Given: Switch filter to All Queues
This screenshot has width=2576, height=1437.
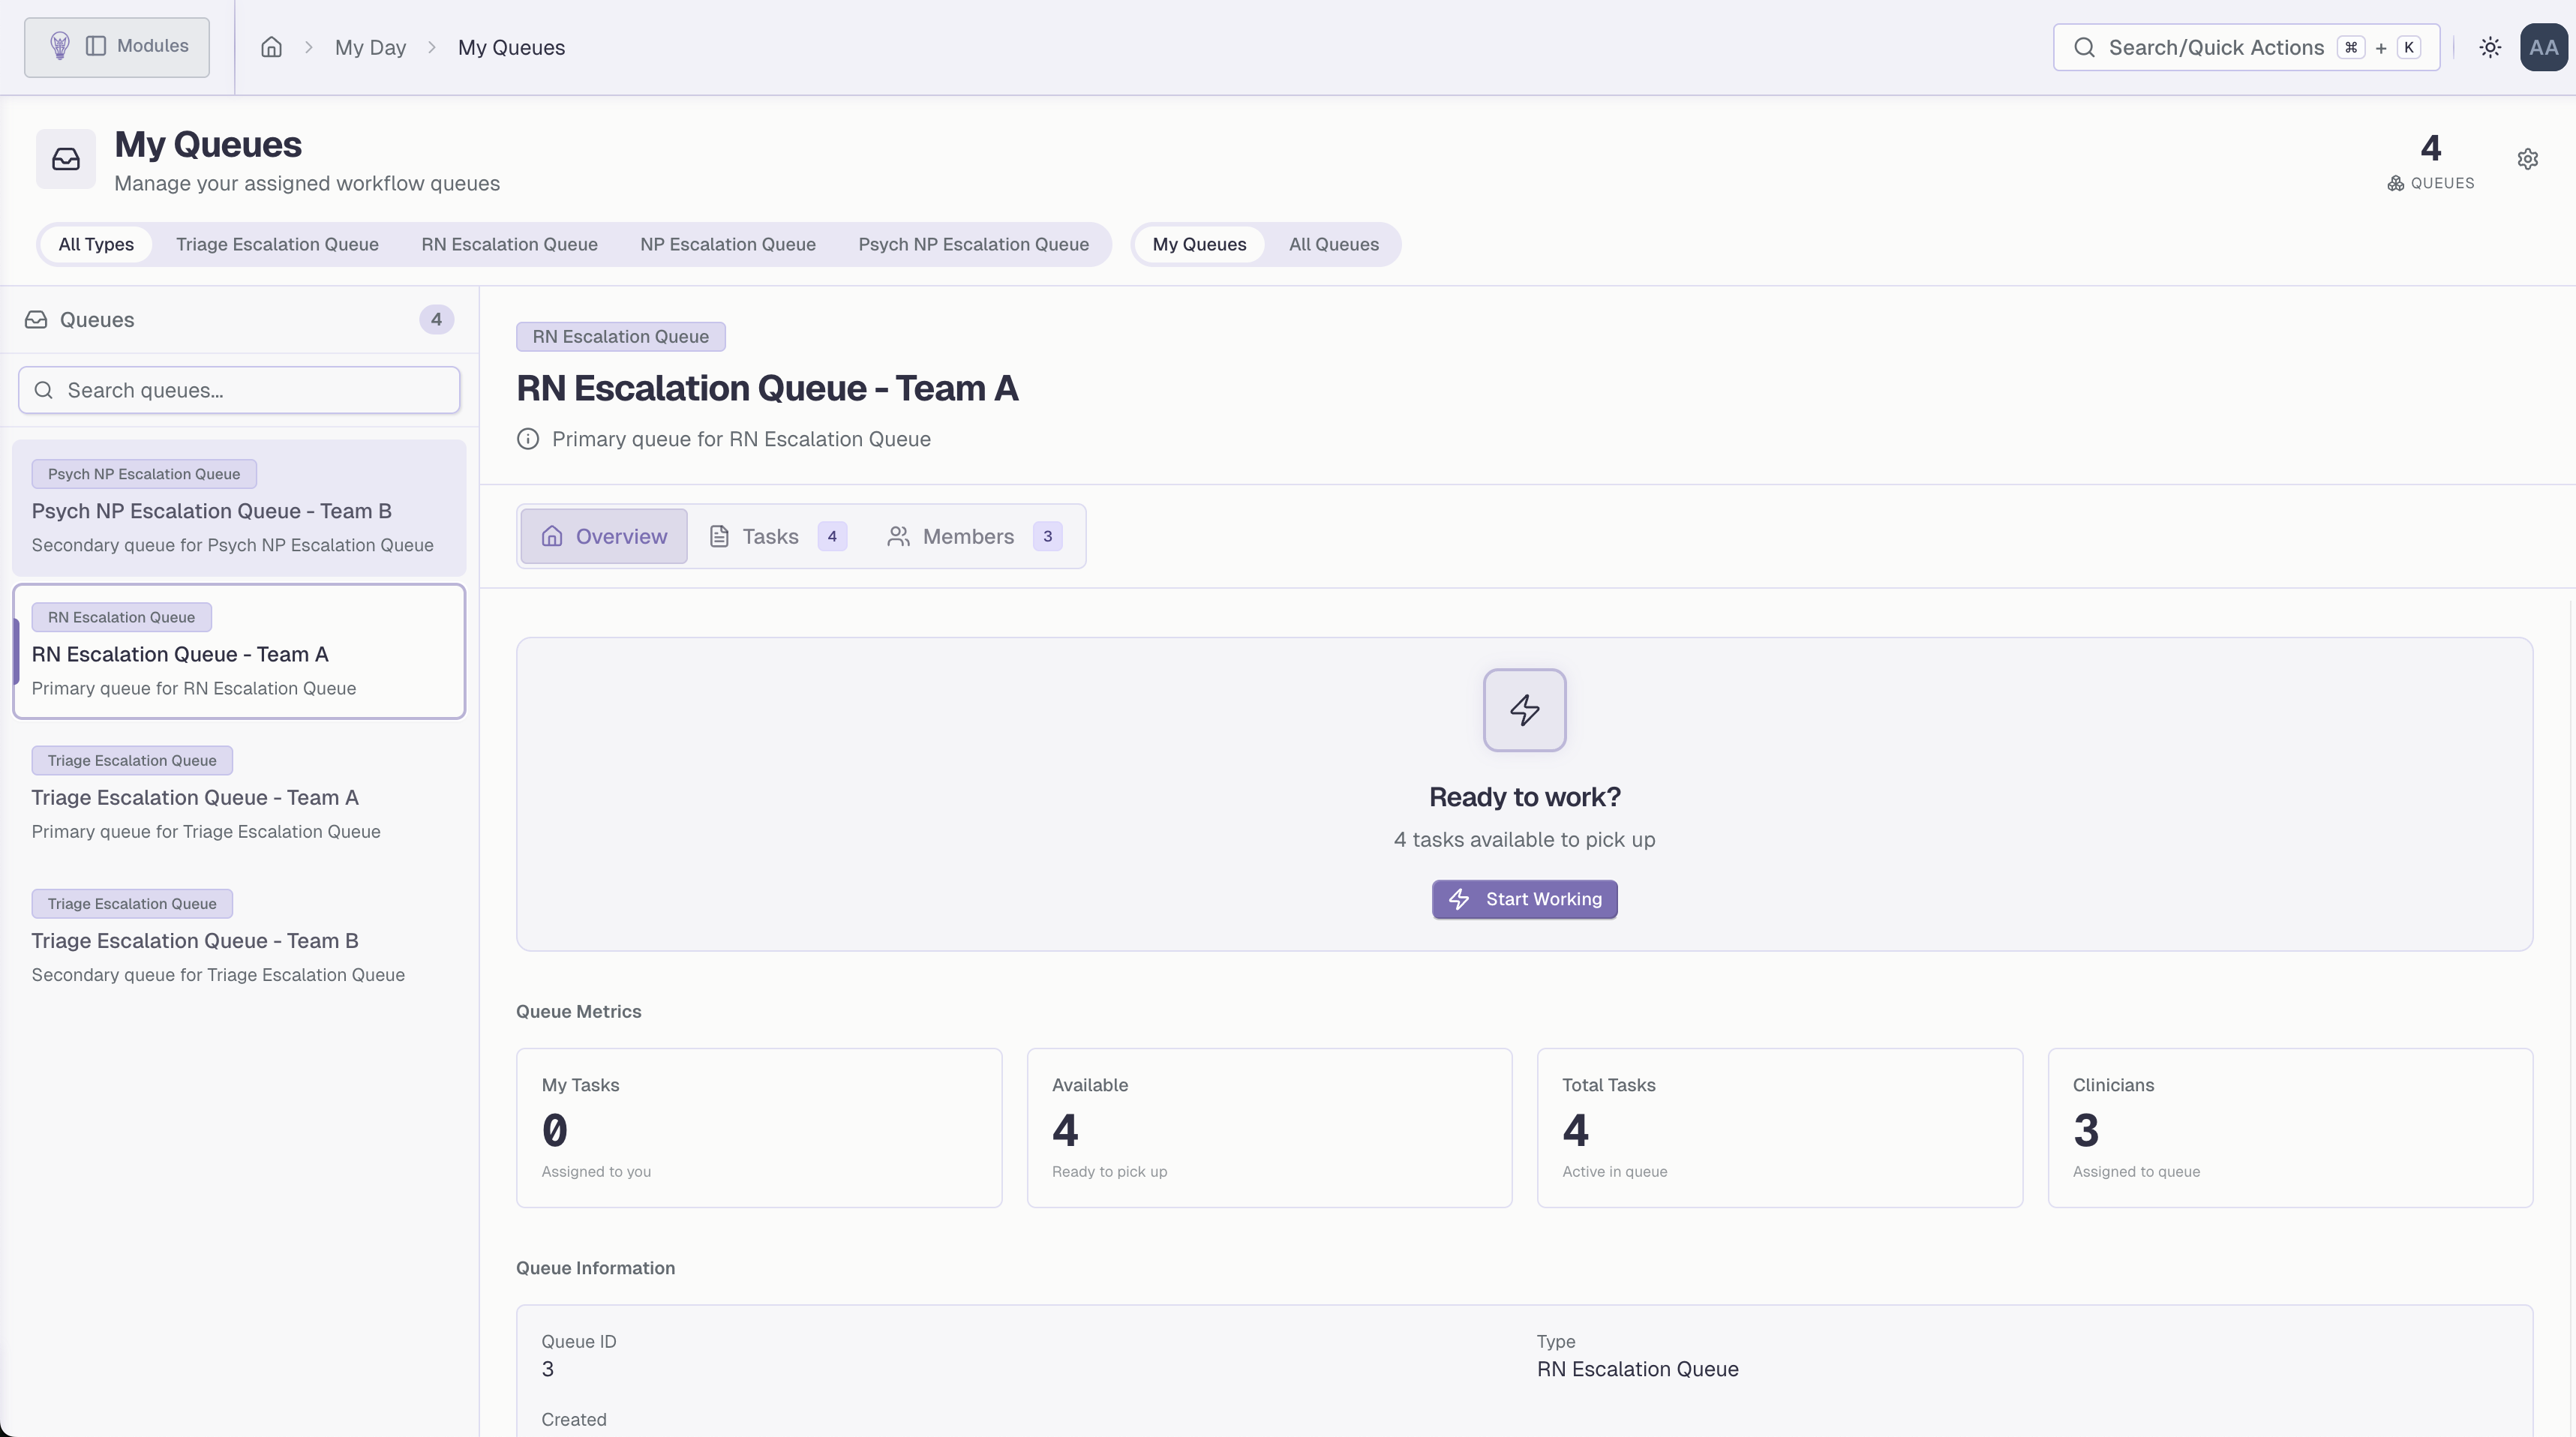Looking at the screenshot, I should tap(1333, 244).
